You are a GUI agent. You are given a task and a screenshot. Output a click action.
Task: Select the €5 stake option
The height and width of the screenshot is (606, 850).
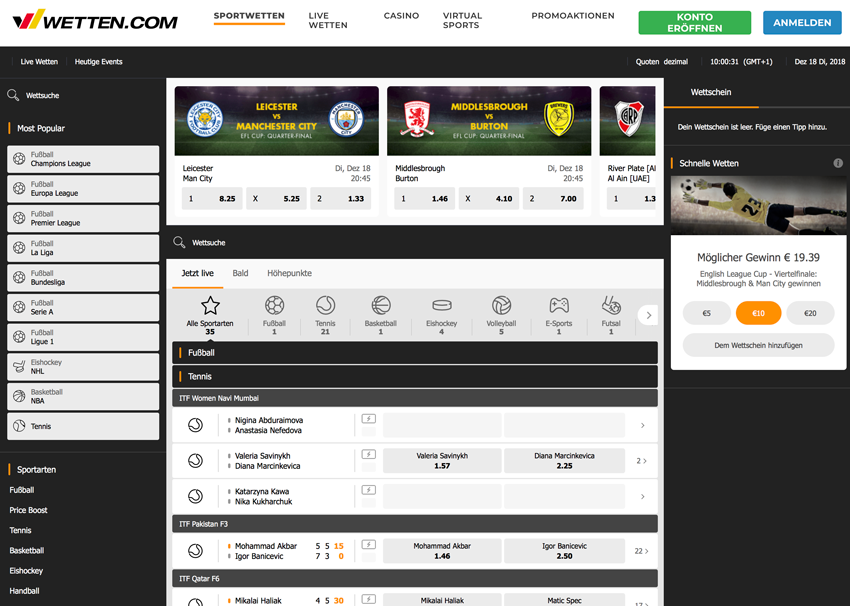pos(706,313)
